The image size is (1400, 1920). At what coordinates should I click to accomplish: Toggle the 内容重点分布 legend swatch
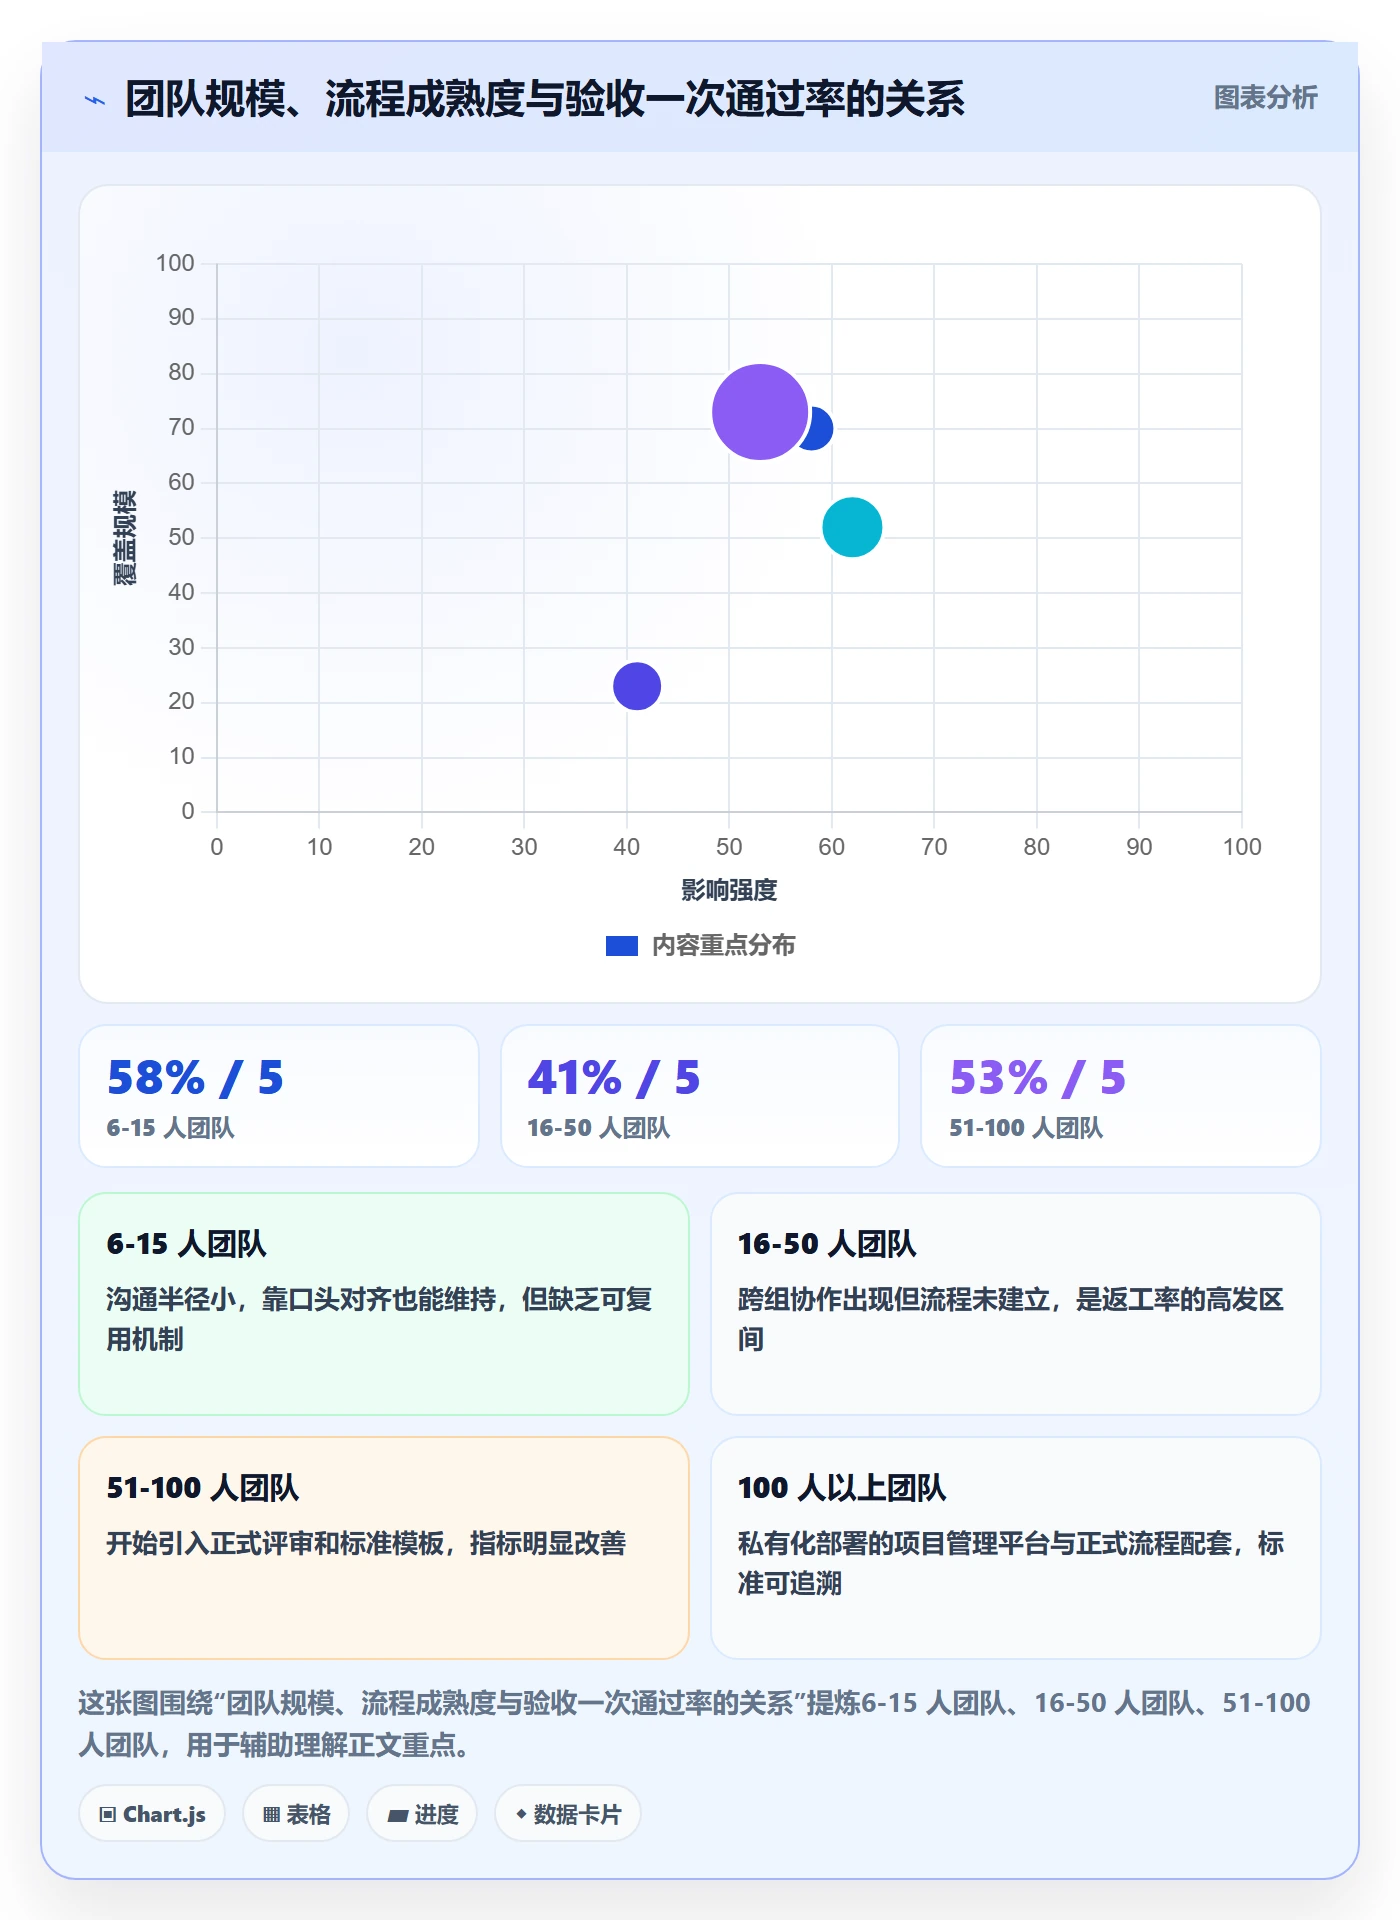click(x=621, y=946)
